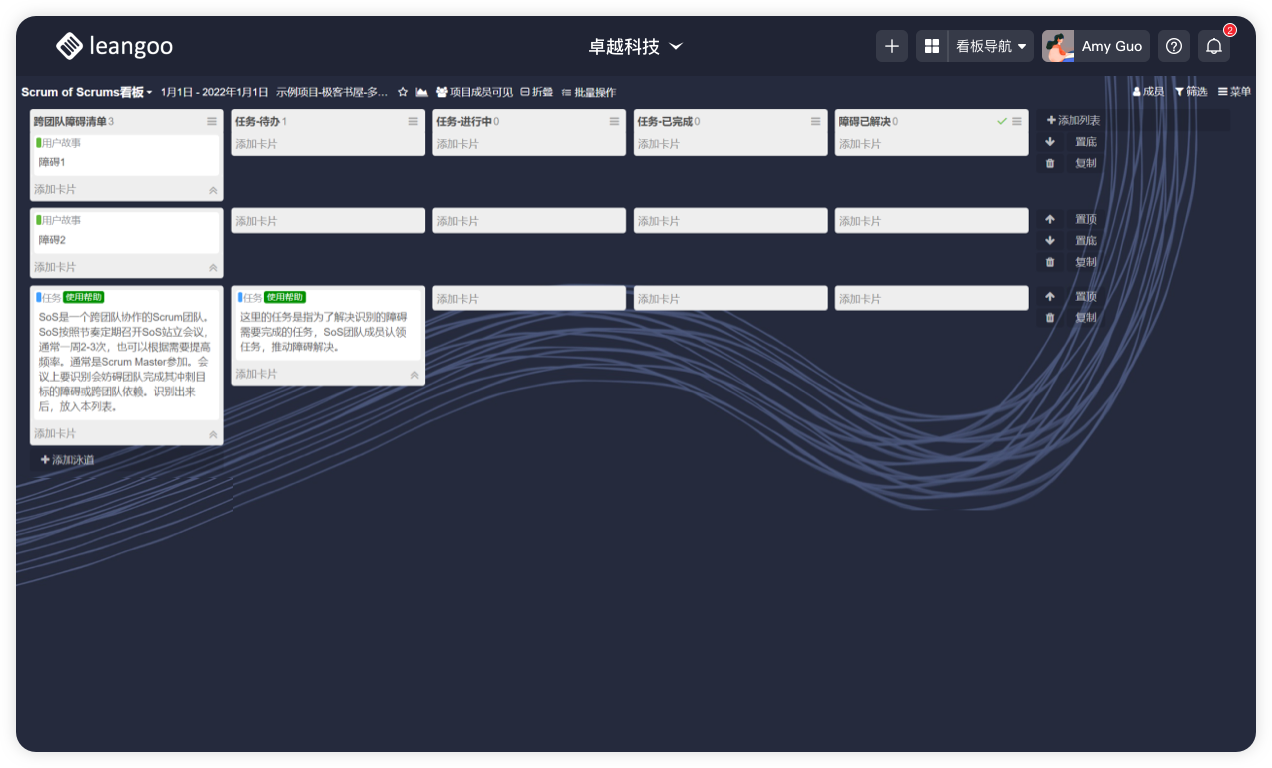Click down arrow on first swimlane

pyautogui.click(x=1050, y=142)
